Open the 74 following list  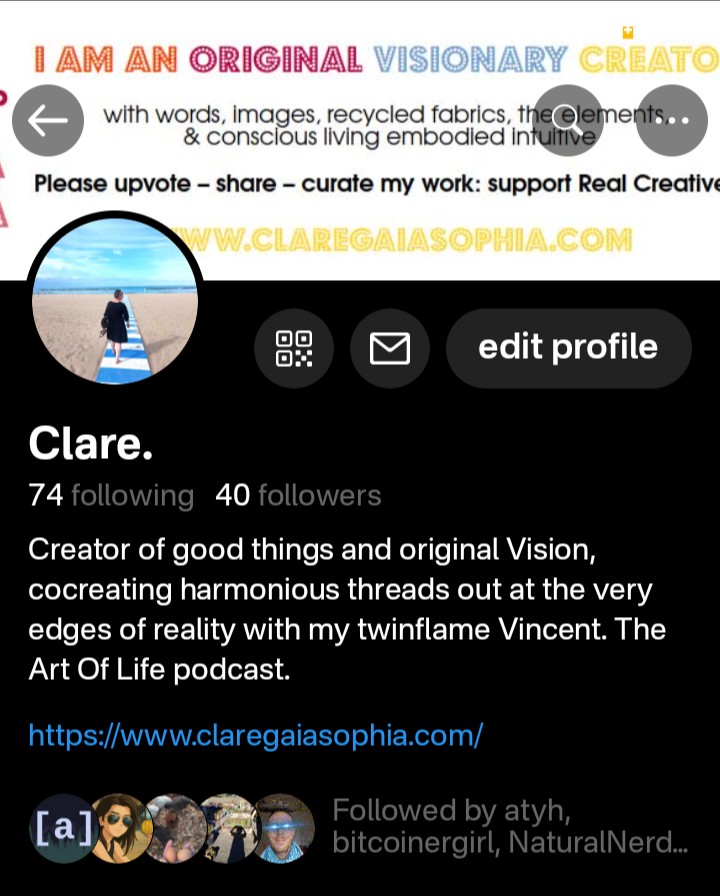click(x=111, y=495)
